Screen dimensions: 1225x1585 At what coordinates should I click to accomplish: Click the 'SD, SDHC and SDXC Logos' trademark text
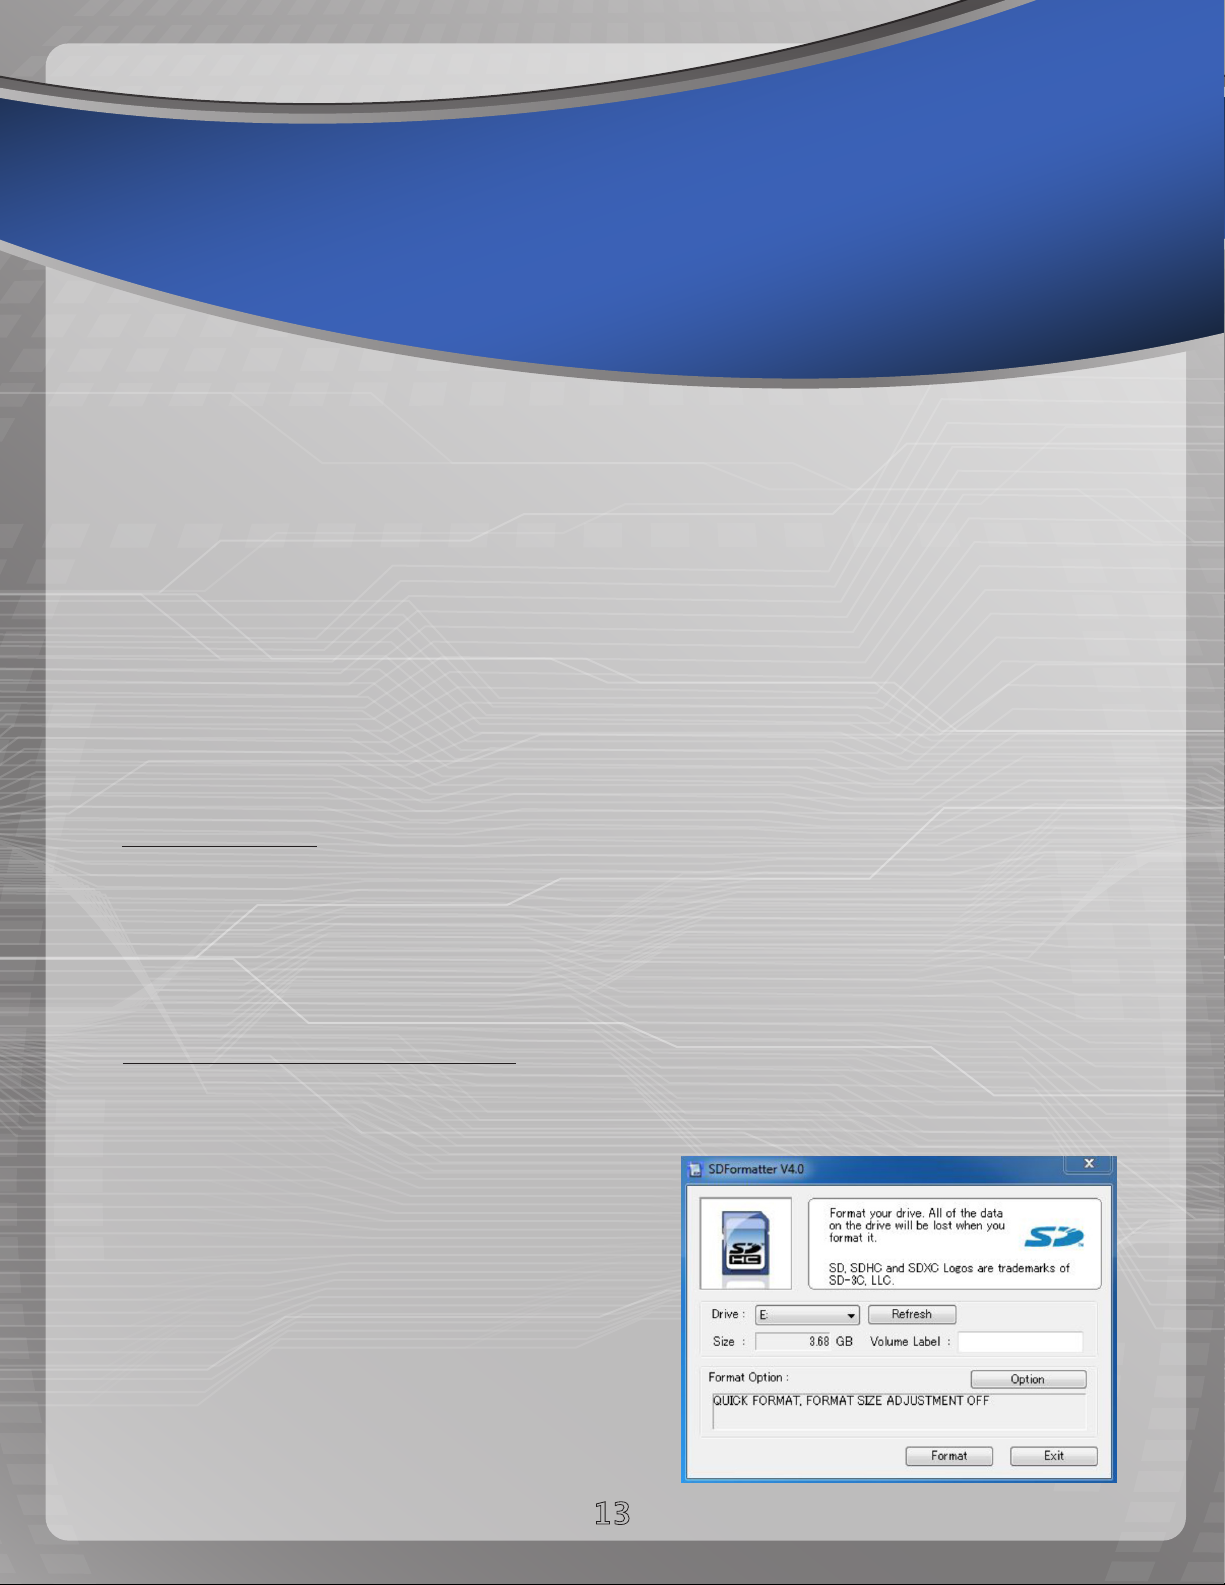[x=949, y=1273]
